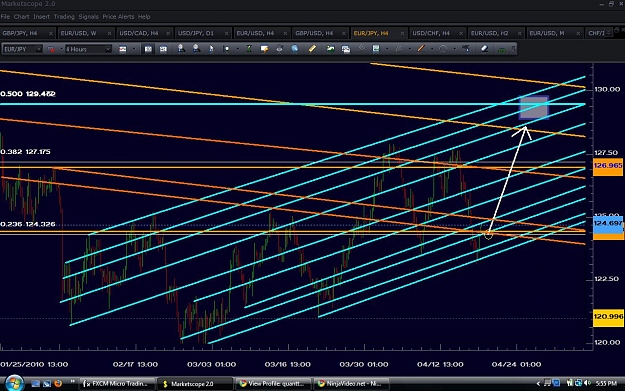
Task: Open Windows Start button
Action: click(14, 383)
